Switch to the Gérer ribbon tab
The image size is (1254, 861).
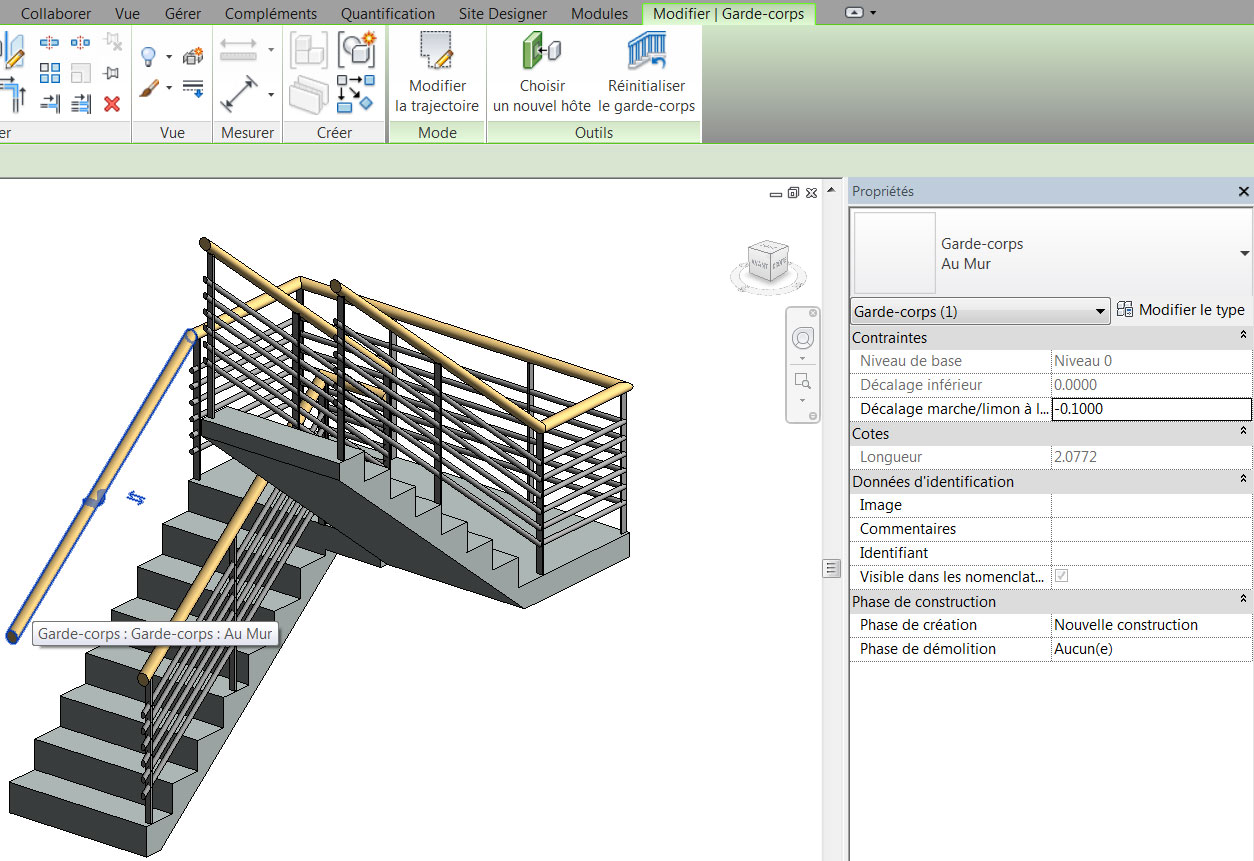pos(183,13)
